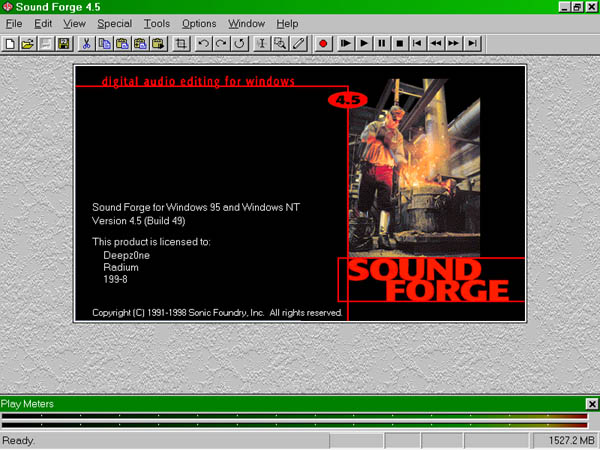The image size is (600, 450).
Task: Select the Pencil draw tool
Action: (x=298, y=44)
